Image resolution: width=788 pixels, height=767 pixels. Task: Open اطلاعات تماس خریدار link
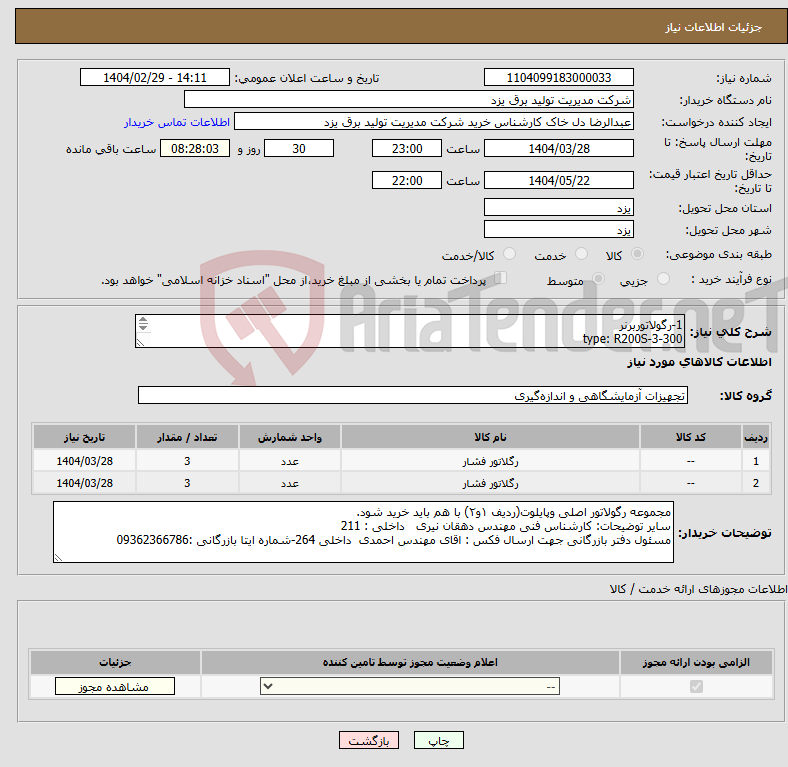(x=177, y=122)
